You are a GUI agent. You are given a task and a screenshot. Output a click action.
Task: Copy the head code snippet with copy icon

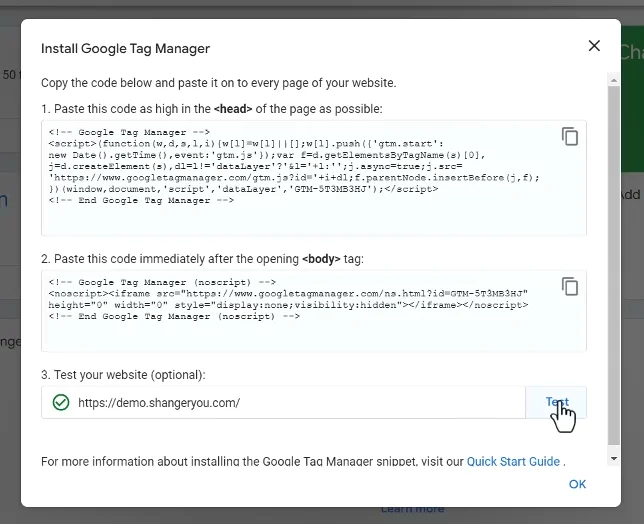pyautogui.click(x=570, y=136)
